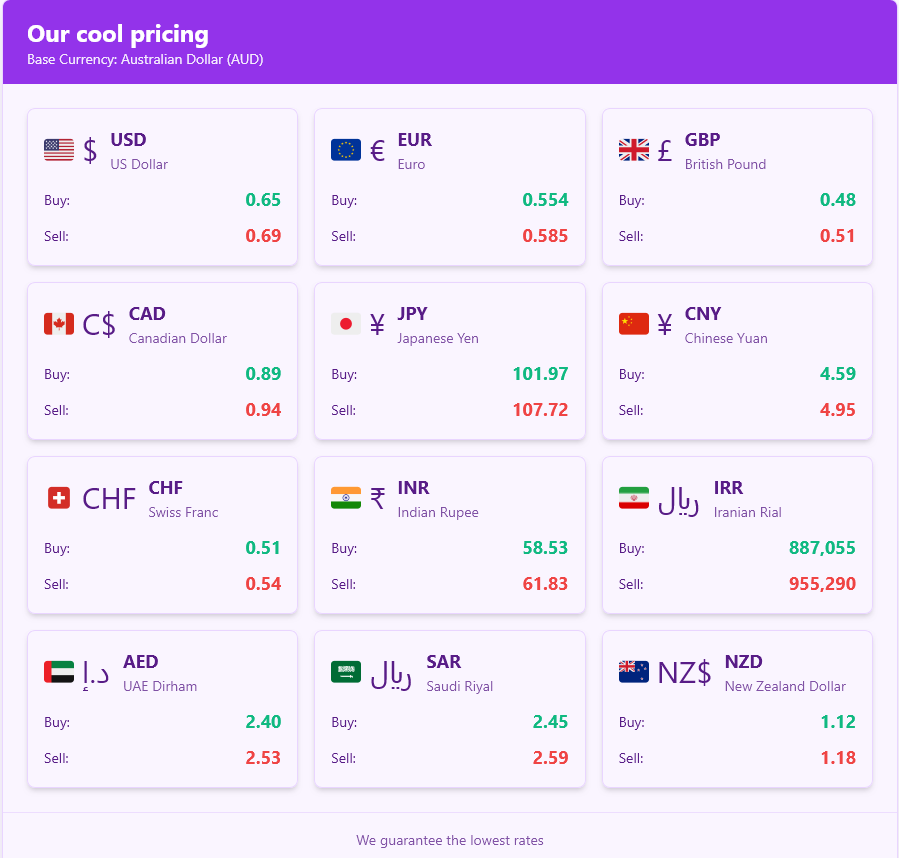Click the JPY buy rate 101.97
This screenshot has height=858, width=899.
[x=540, y=374]
